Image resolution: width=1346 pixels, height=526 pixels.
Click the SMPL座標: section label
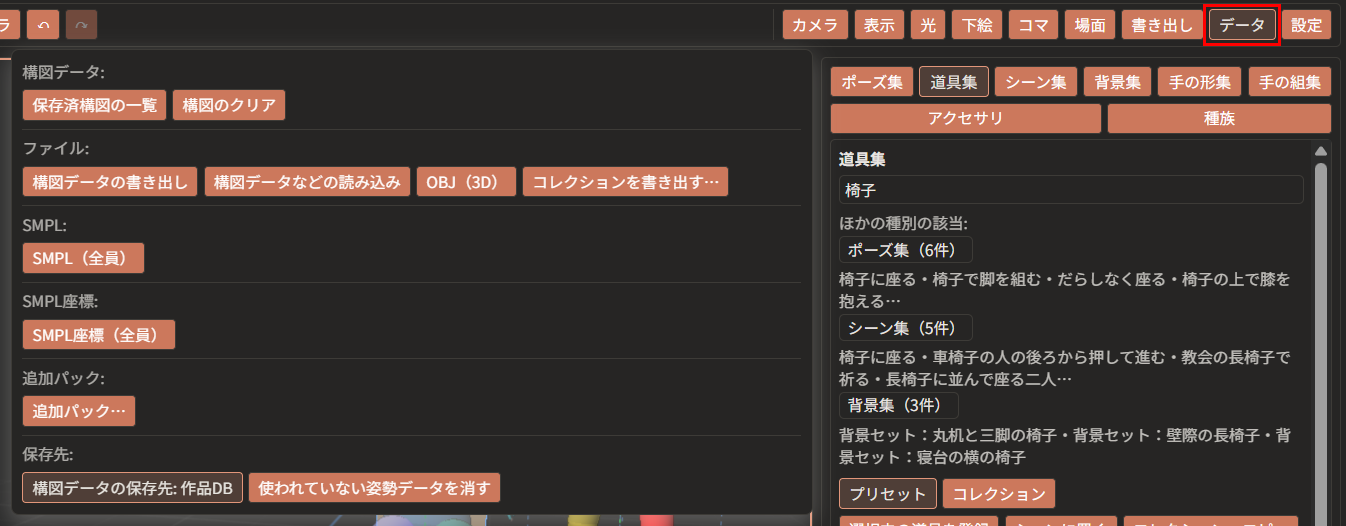pos(60,301)
